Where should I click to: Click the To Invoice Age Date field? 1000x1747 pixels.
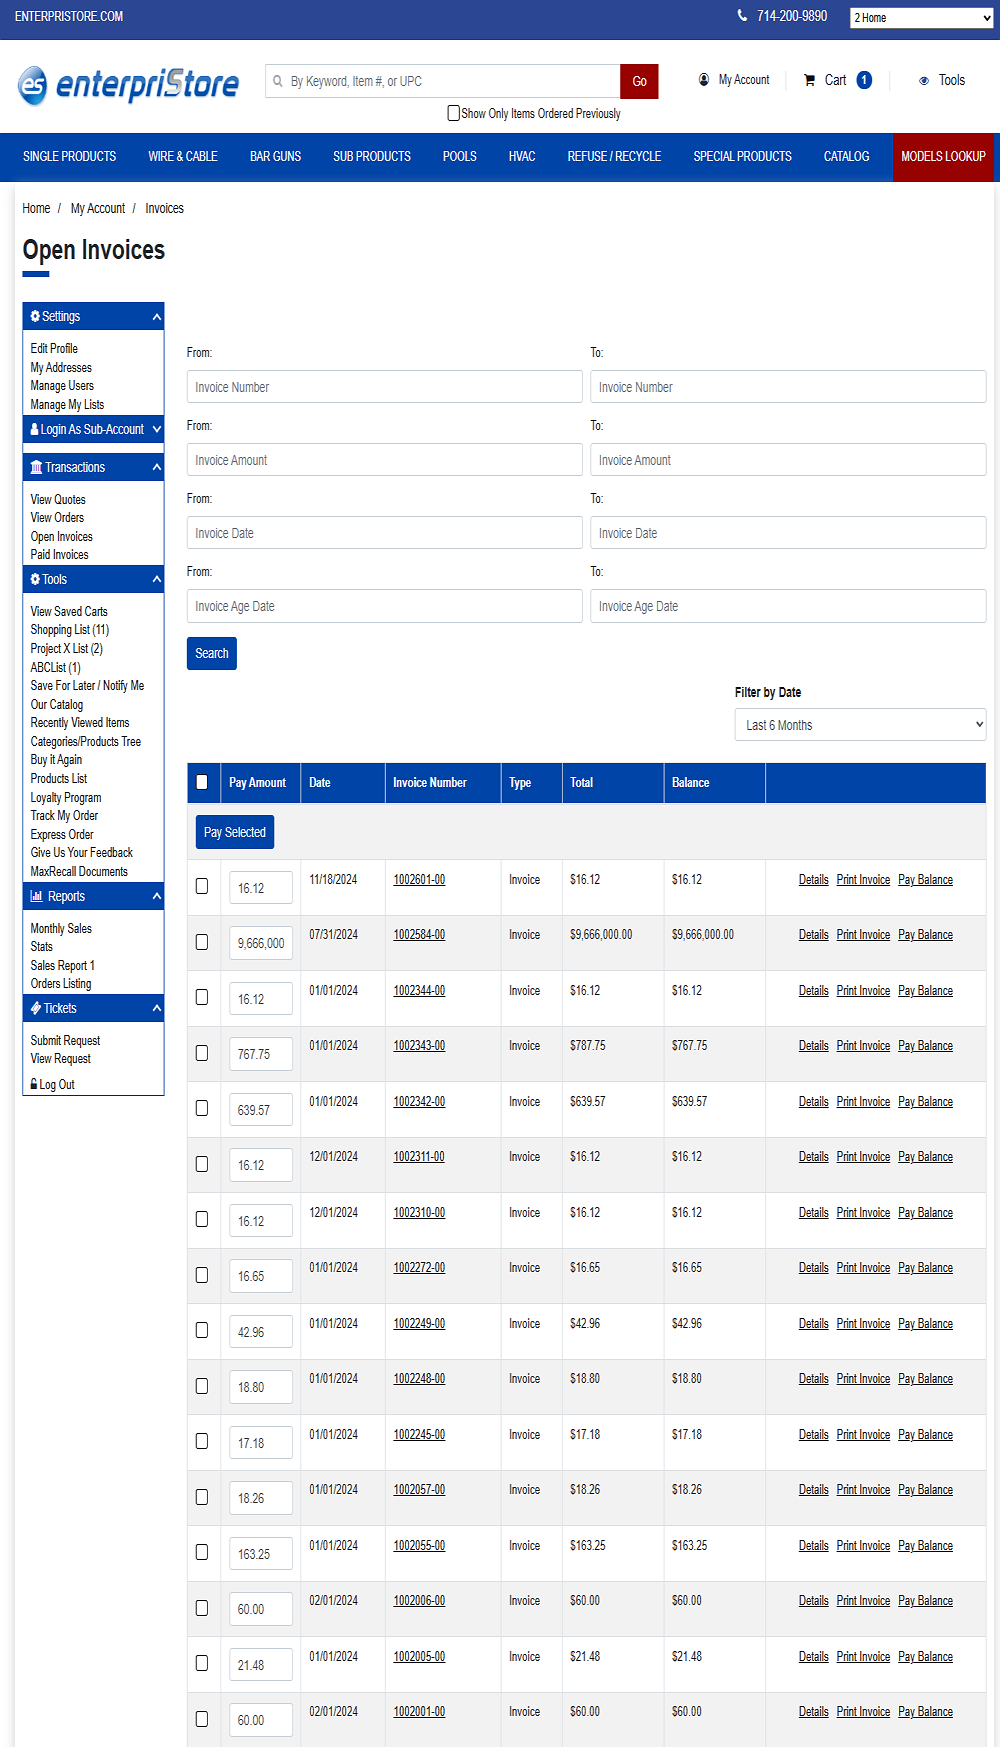click(788, 606)
